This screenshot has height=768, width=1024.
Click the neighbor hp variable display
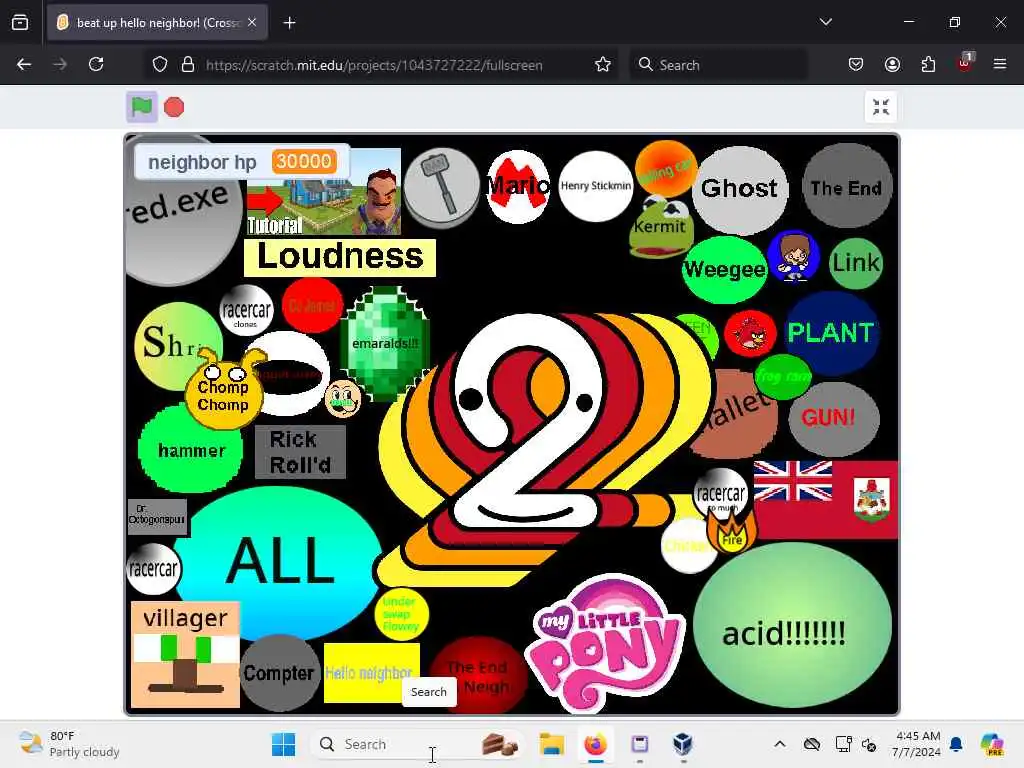[x=242, y=161]
